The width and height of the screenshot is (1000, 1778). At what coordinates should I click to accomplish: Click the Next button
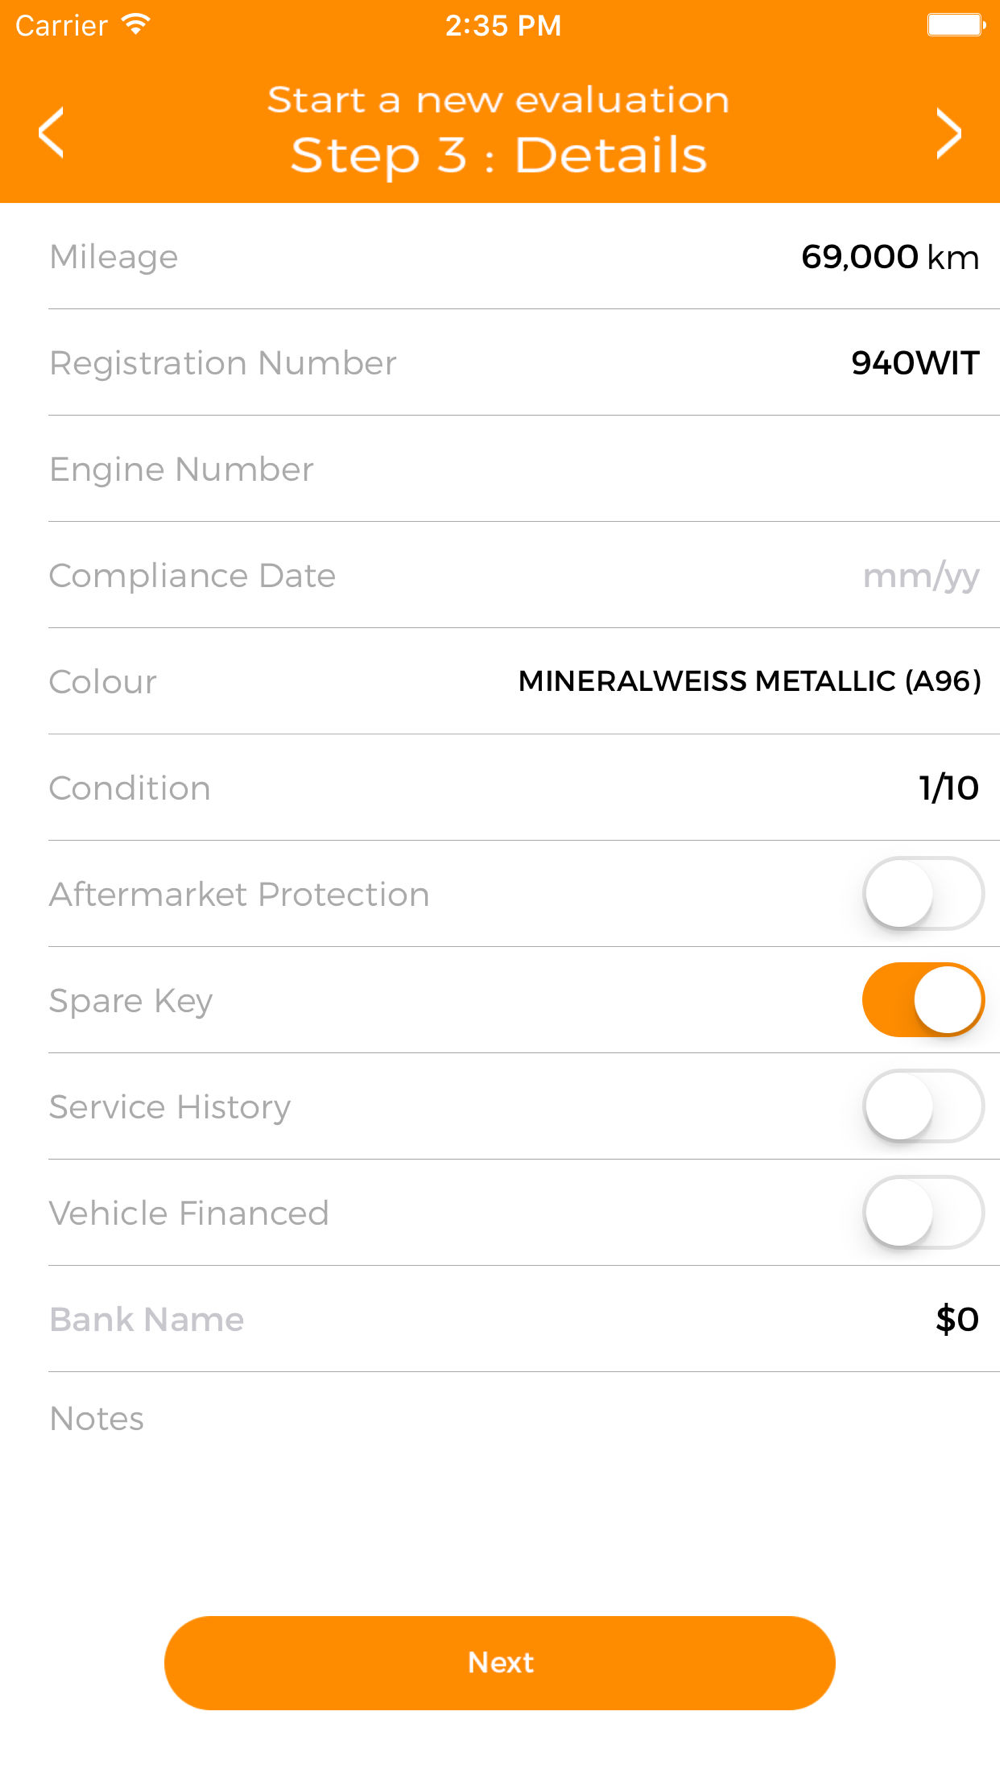(x=500, y=1662)
